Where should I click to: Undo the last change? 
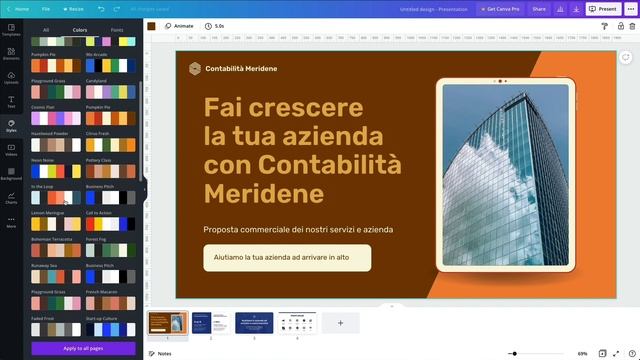101,9
